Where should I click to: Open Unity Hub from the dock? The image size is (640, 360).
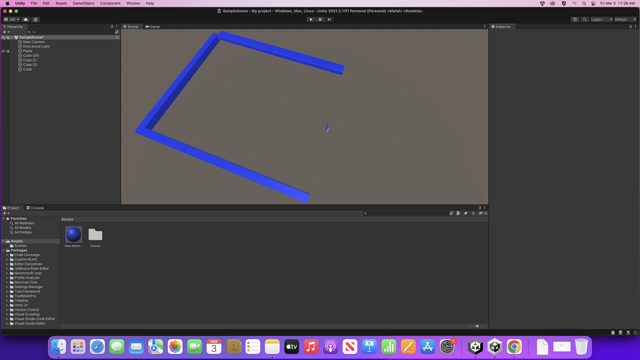click(x=475, y=347)
